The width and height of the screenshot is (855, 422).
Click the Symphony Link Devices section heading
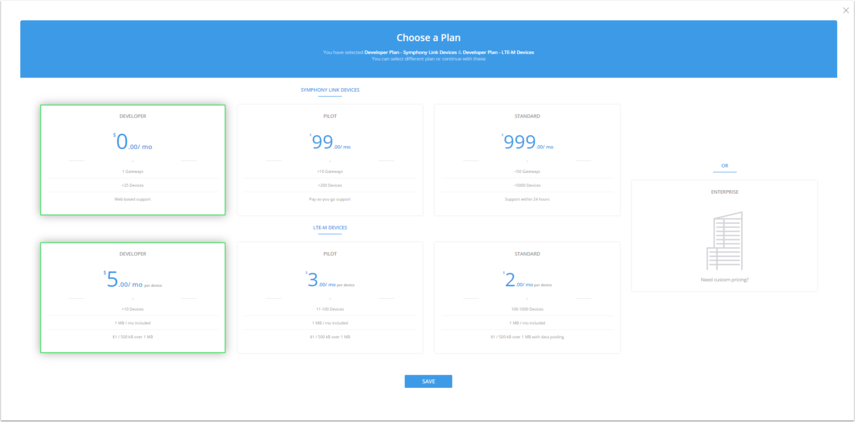coord(330,90)
